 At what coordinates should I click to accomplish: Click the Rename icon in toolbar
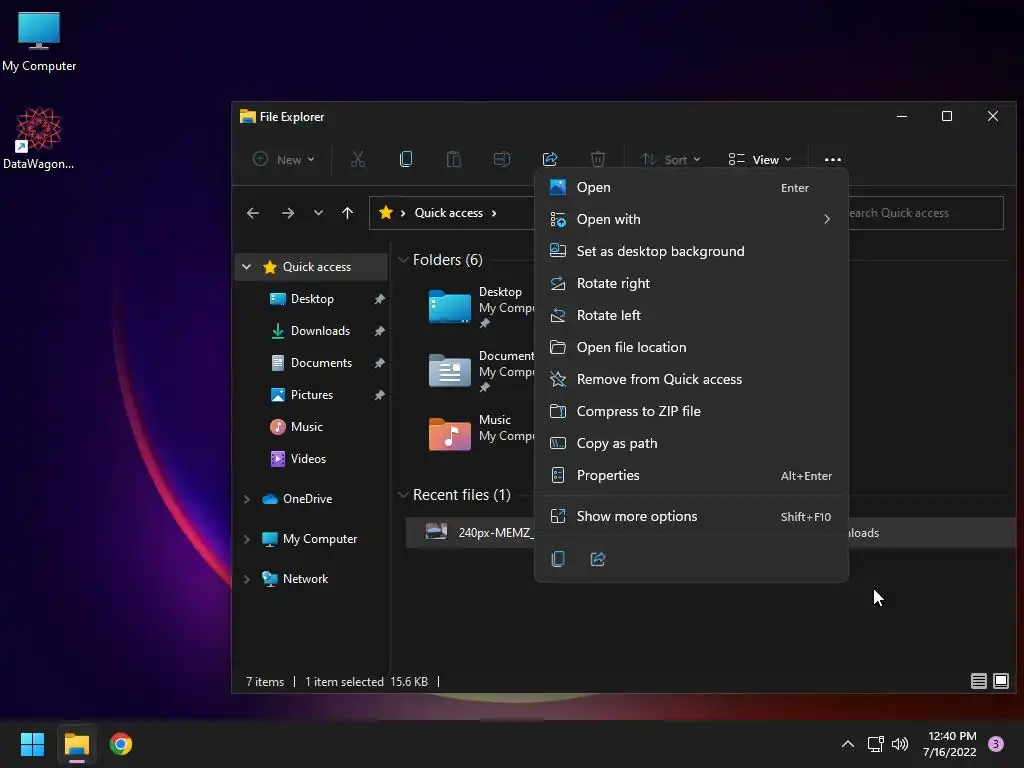click(x=502, y=159)
